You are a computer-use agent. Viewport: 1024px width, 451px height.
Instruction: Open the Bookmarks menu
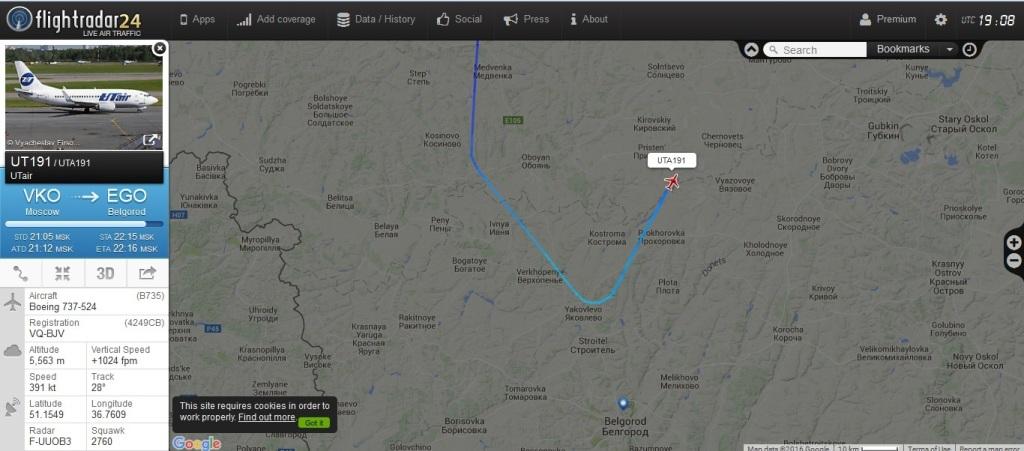pyautogui.click(x=903, y=50)
